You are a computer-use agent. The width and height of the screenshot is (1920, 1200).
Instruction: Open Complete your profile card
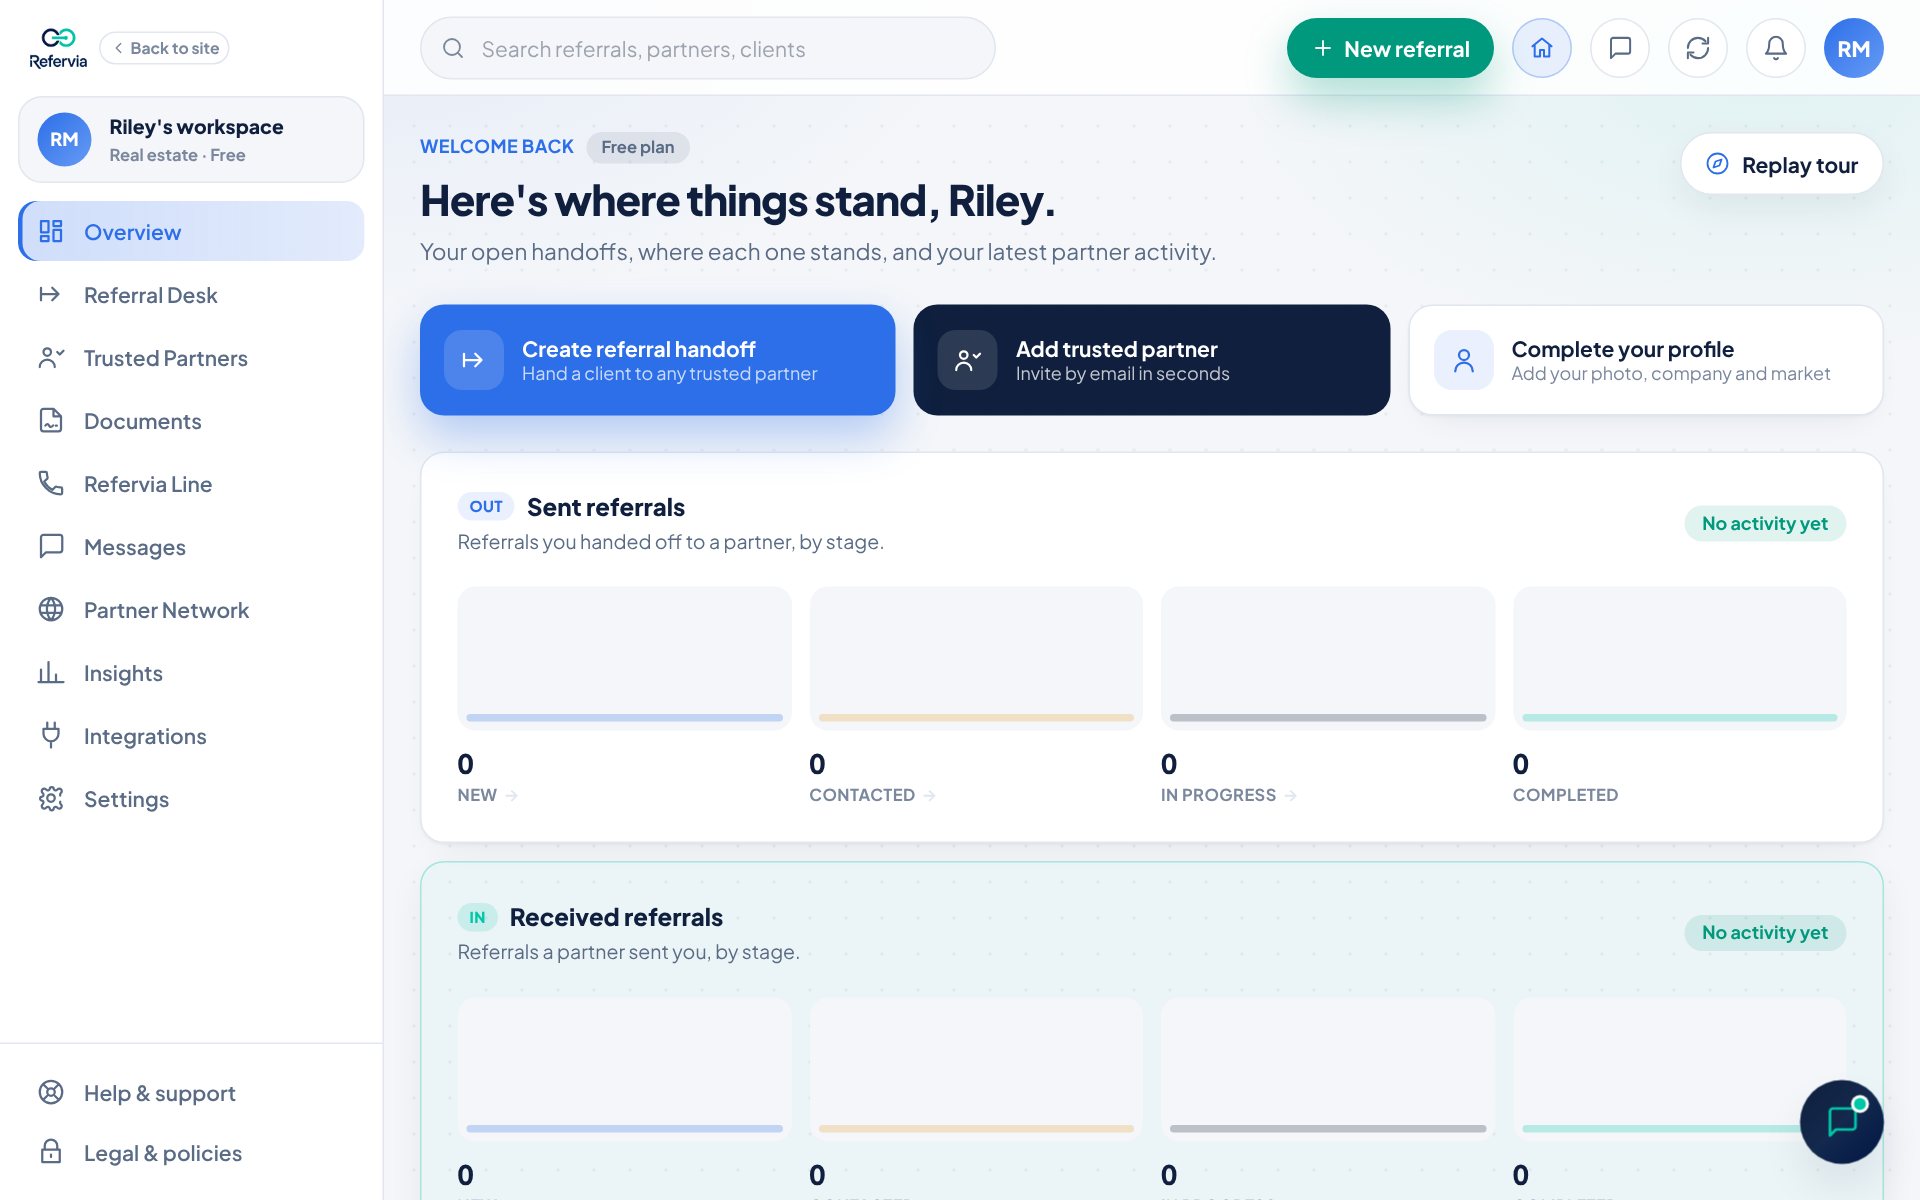click(1645, 360)
